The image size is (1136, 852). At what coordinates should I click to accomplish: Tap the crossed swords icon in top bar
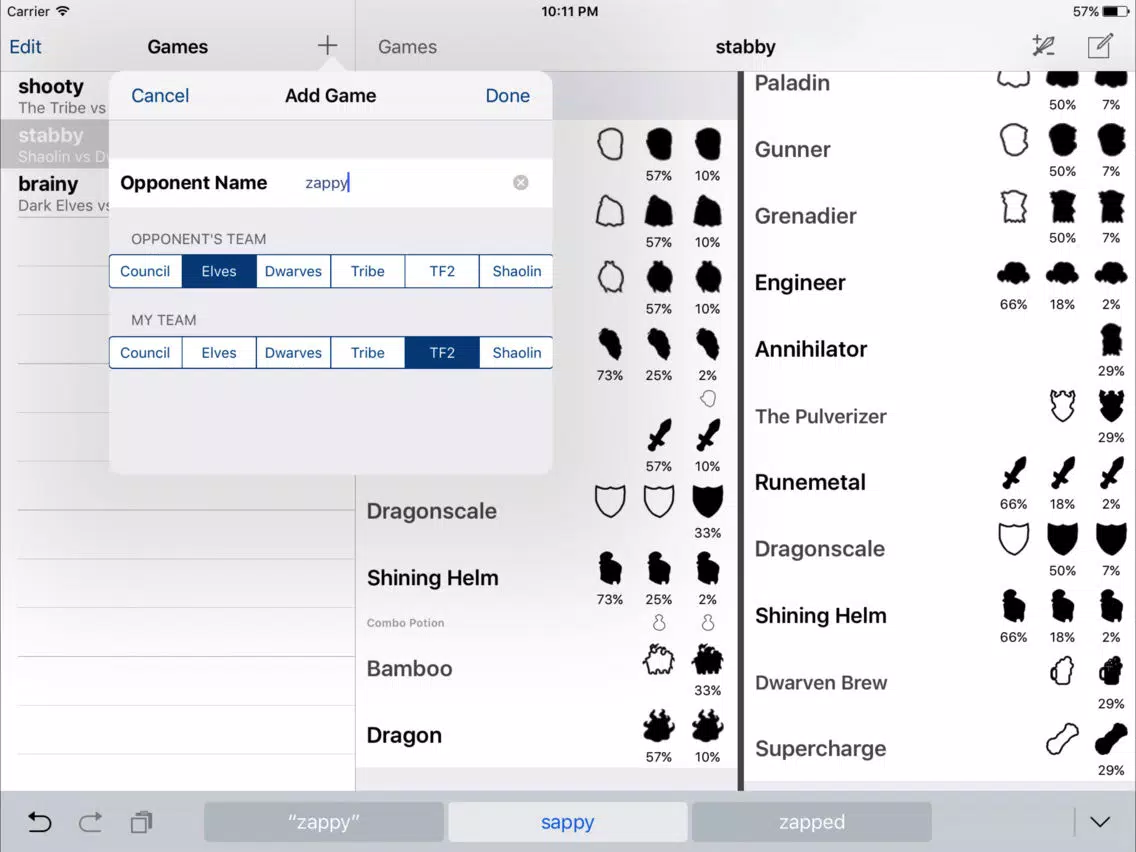[x=1043, y=46]
